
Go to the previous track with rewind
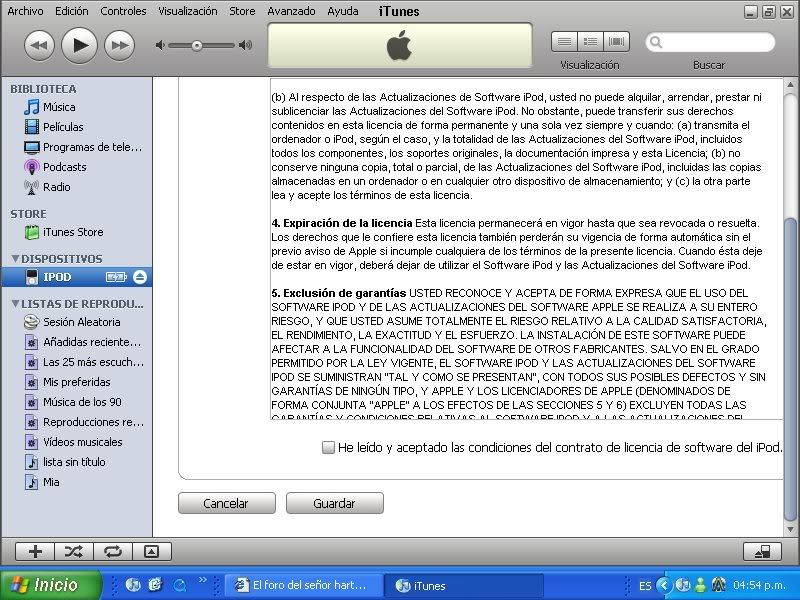39,45
